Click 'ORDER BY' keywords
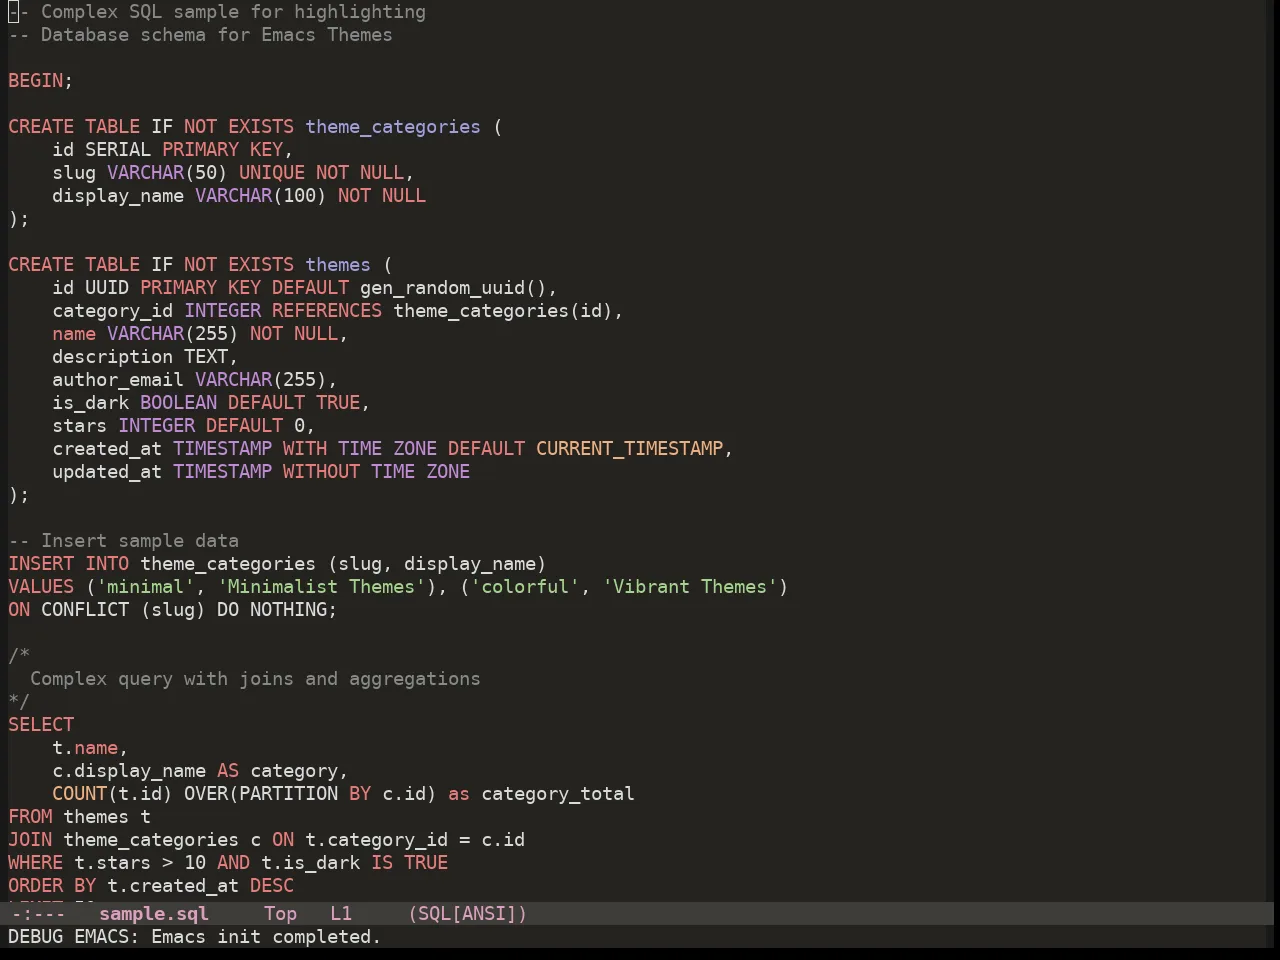The image size is (1280, 960). (x=52, y=886)
